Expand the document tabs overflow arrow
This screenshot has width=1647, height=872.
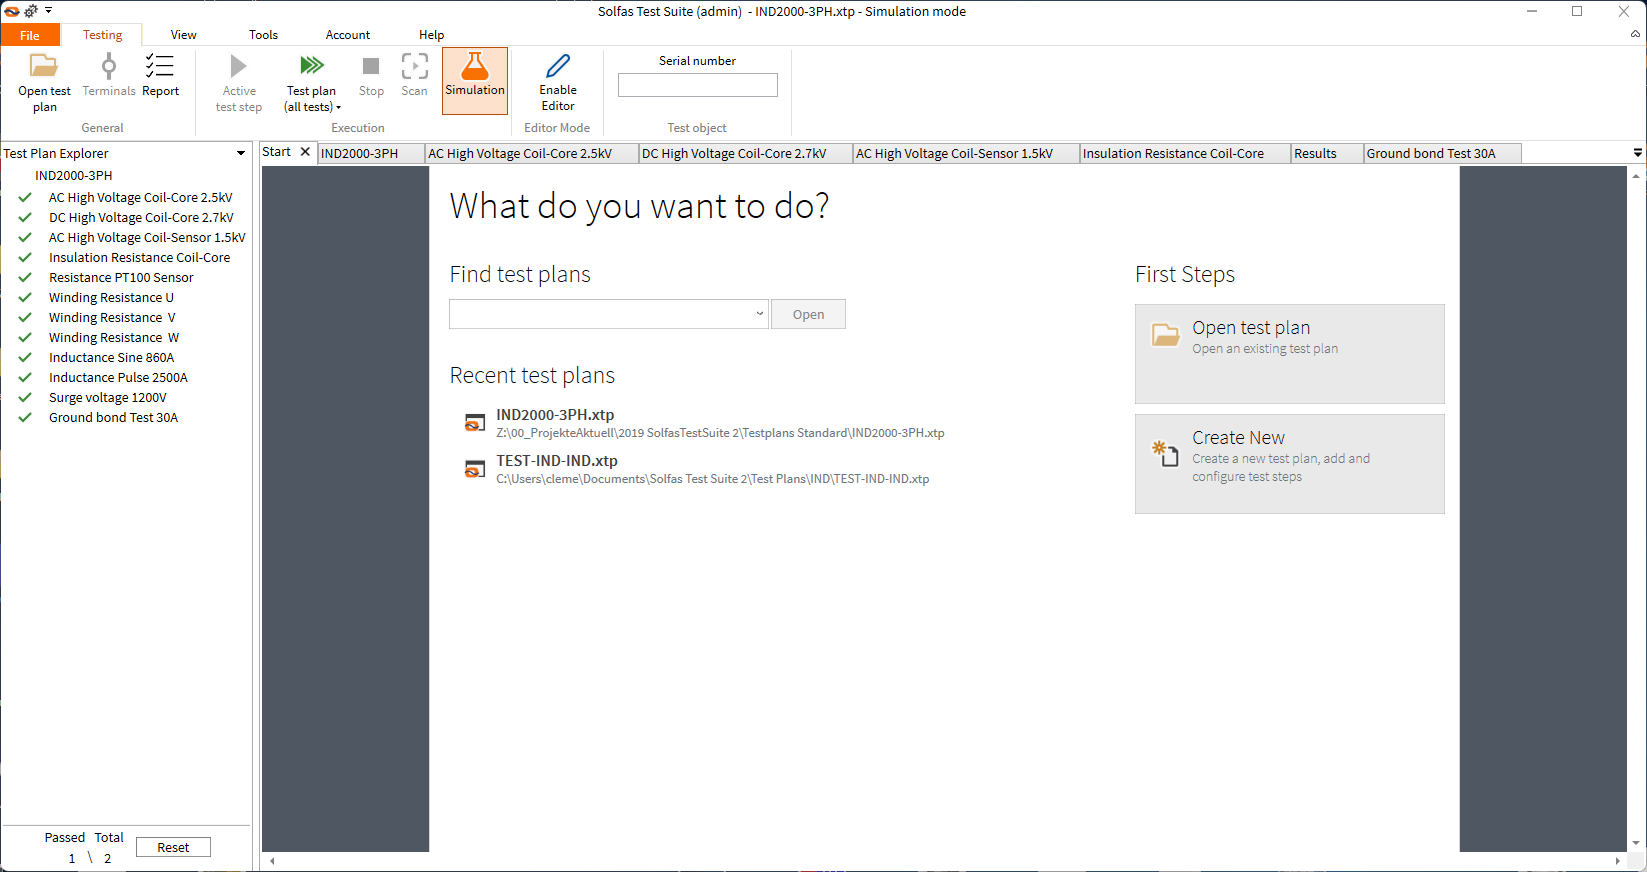[x=1637, y=153]
